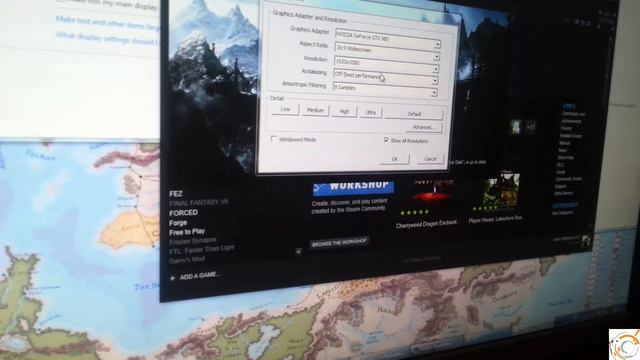Image resolution: width=640 pixels, height=360 pixels.
Task: Click the 8 Samples anisotropic value
Action: tap(345, 87)
